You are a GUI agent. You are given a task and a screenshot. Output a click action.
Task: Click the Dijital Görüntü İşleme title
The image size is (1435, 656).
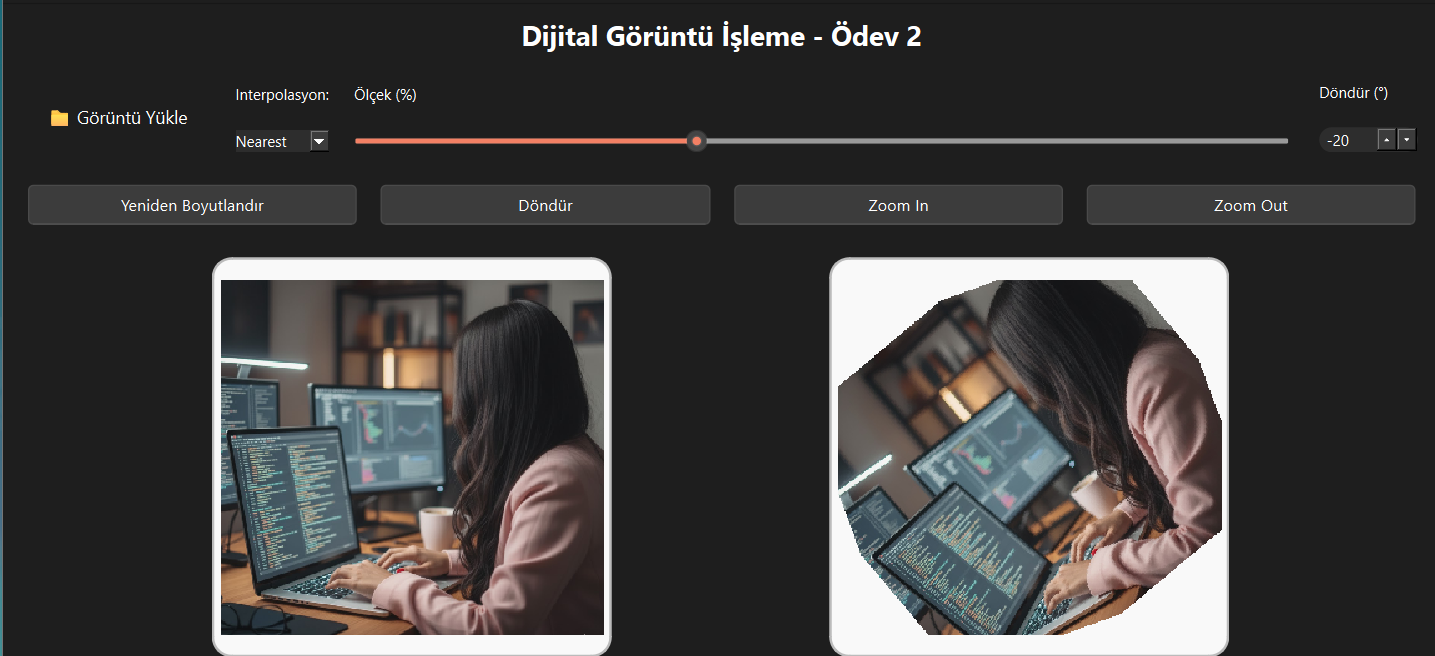[x=722, y=37]
